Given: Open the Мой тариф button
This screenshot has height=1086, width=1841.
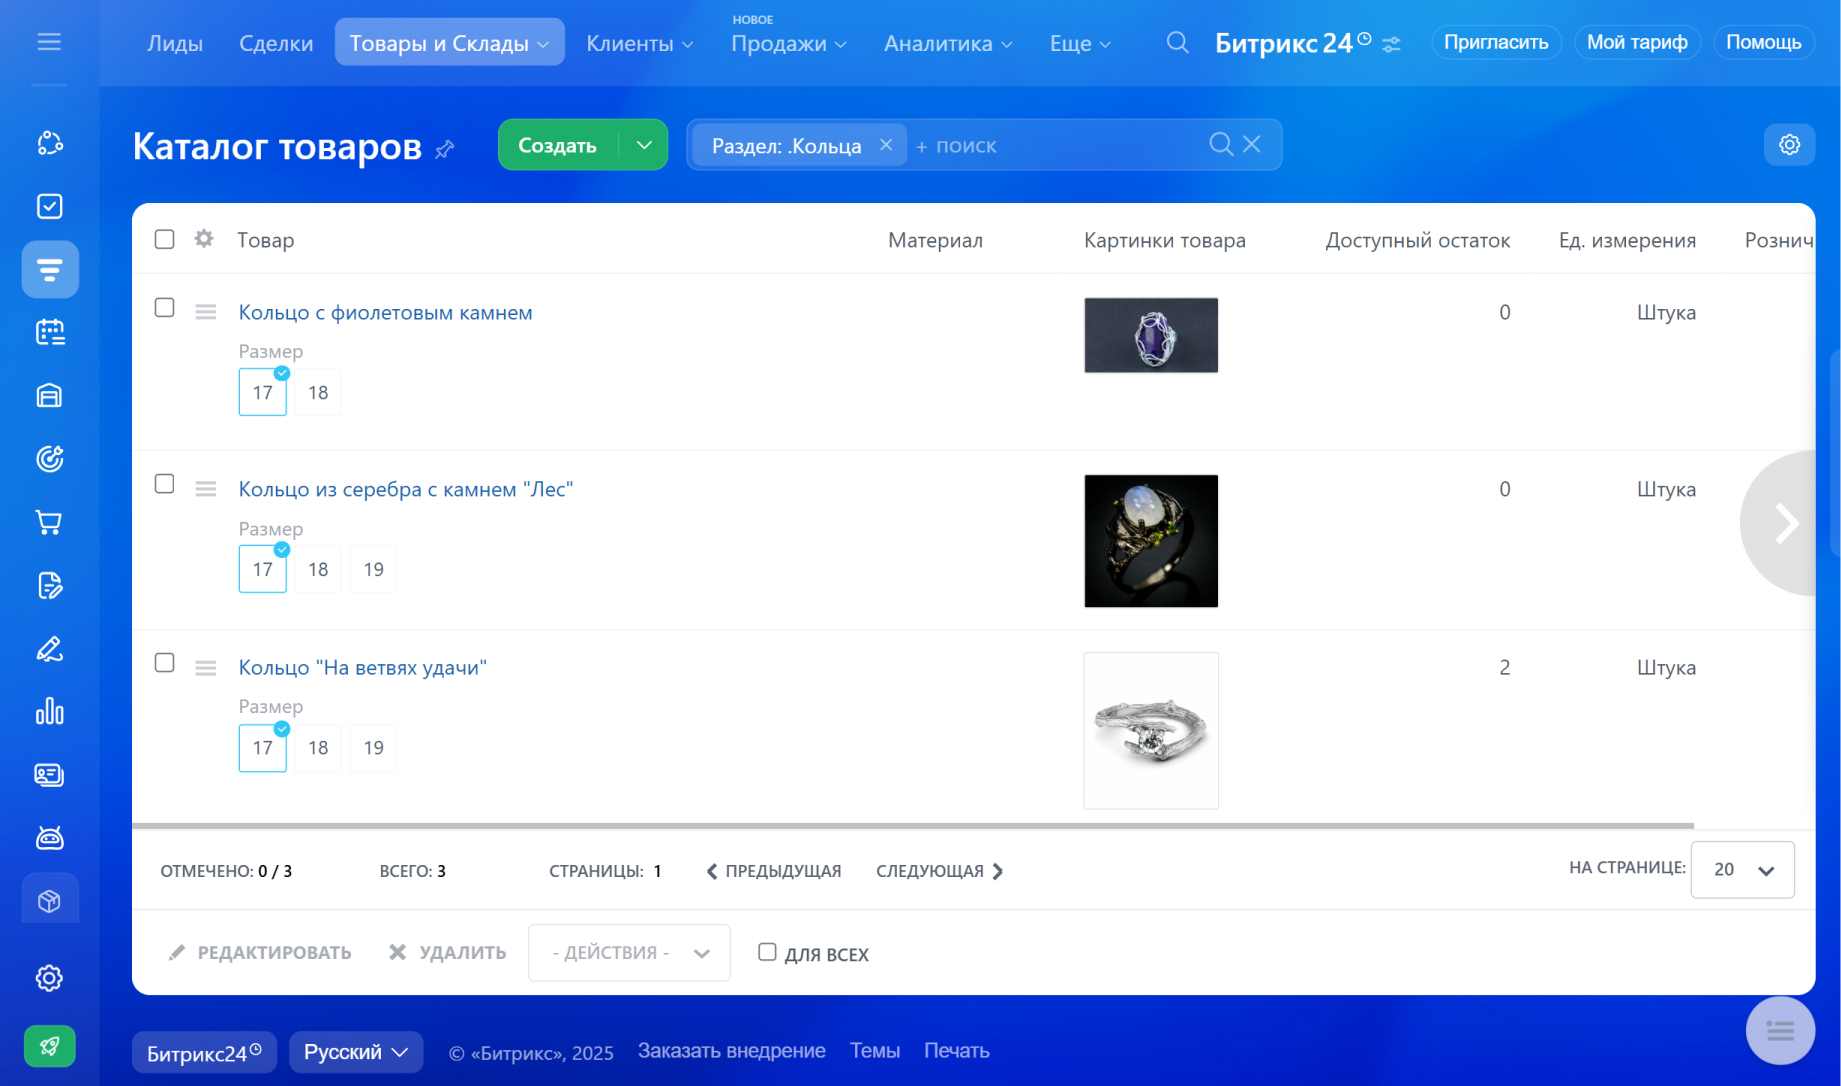Looking at the screenshot, I should [1637, 42].
